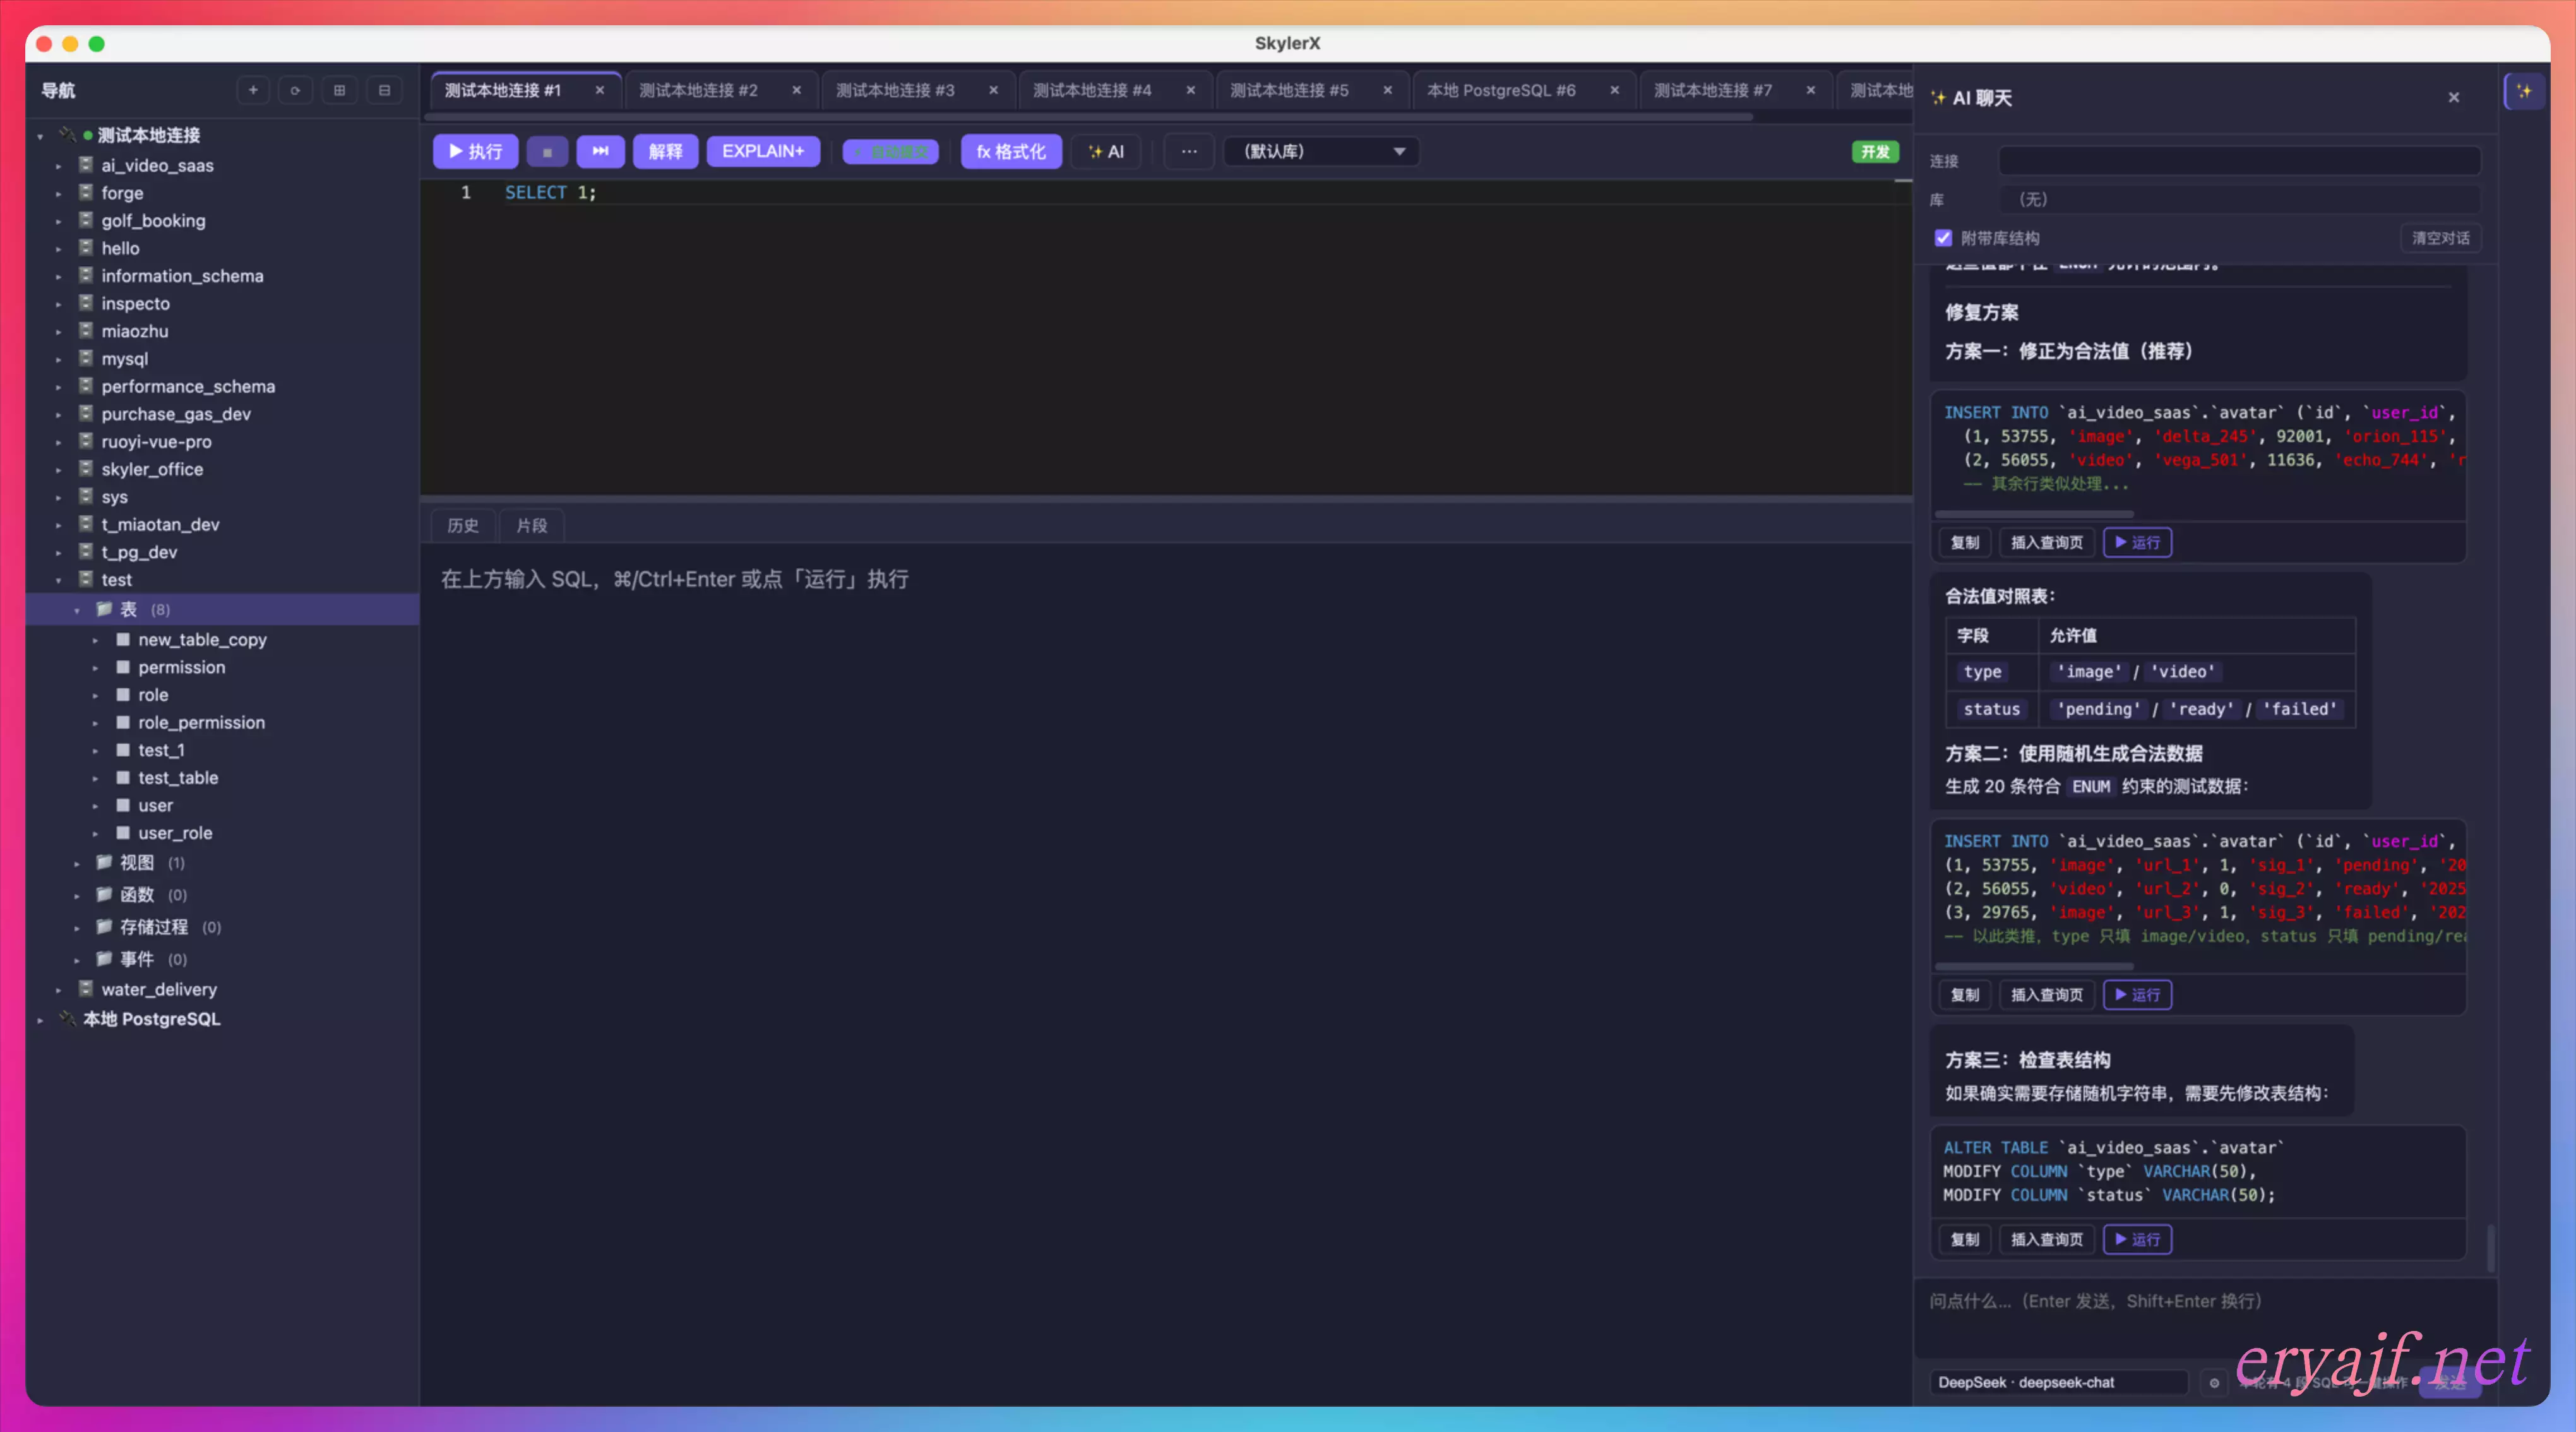
Task: Open AI model settings gear icon
Action: click(2214, 1383)
